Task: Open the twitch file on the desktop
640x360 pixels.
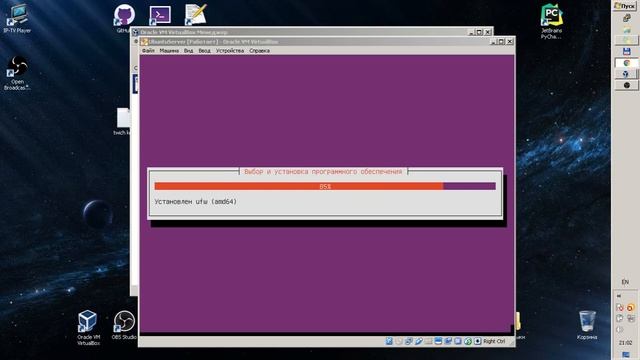Action: click(122, 122)
